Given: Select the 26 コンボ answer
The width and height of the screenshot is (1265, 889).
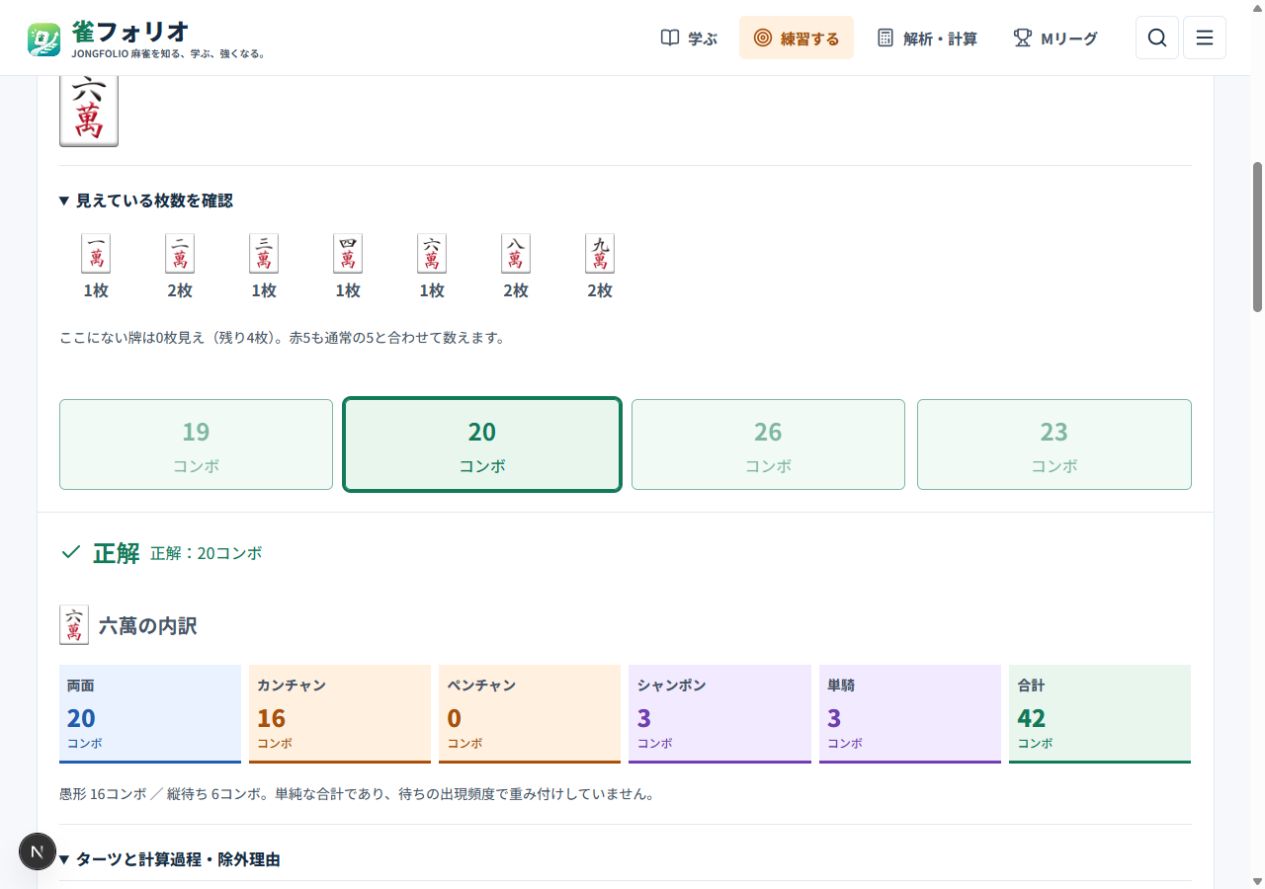Looking at the screenshot, I should tap(768, 445).
